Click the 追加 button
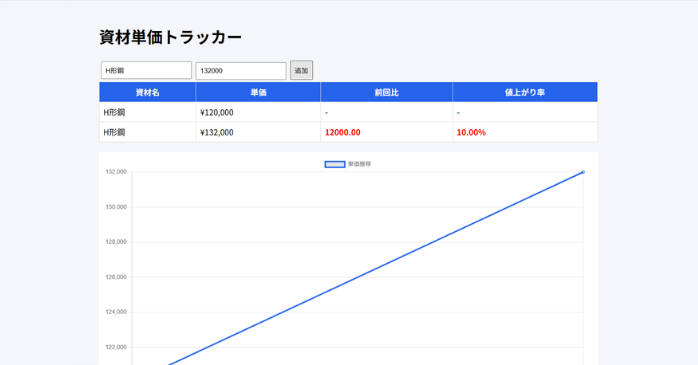The height and width of the screenshot is (365, 698). click(x=301, y=70)
